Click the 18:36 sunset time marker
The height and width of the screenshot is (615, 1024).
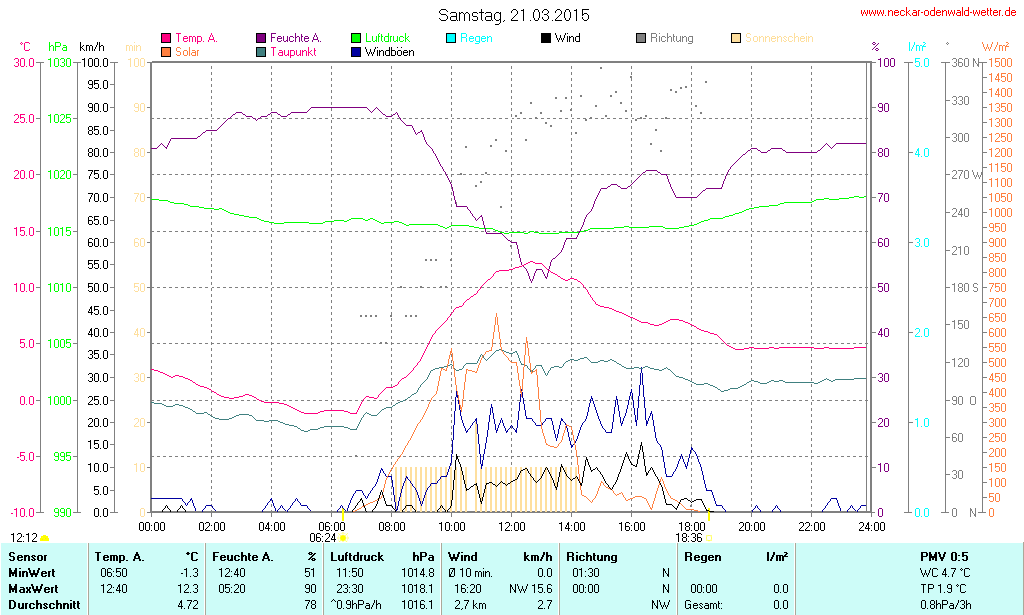tap(688, 537)
